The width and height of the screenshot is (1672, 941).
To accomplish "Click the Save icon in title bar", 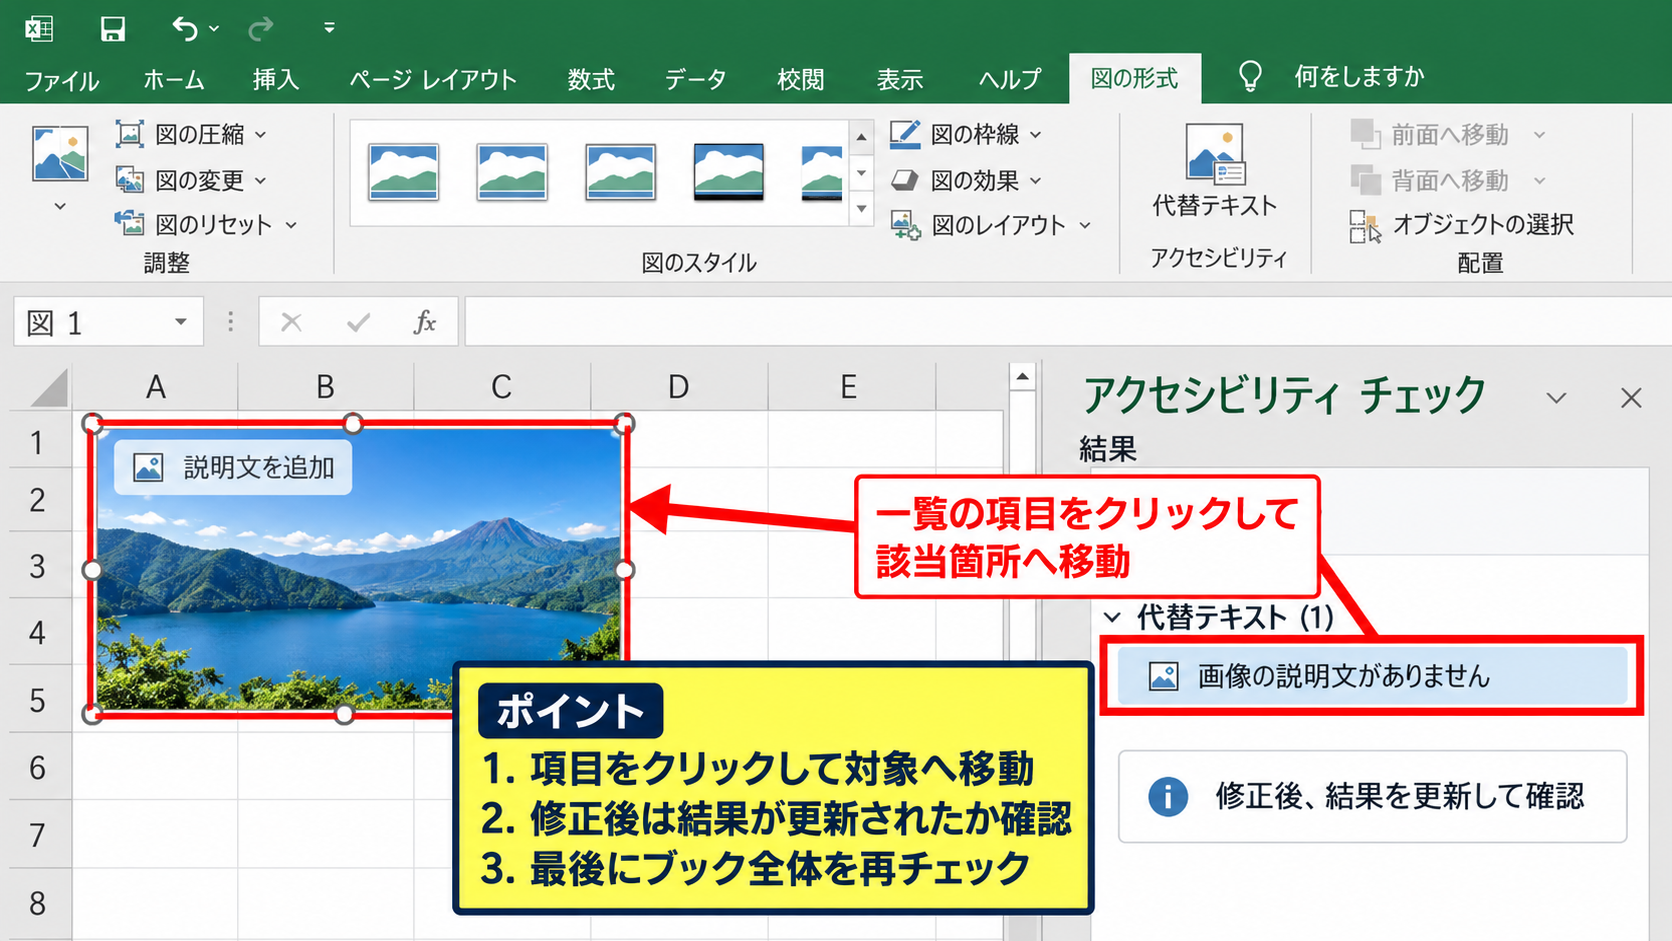I will (113, 29).
